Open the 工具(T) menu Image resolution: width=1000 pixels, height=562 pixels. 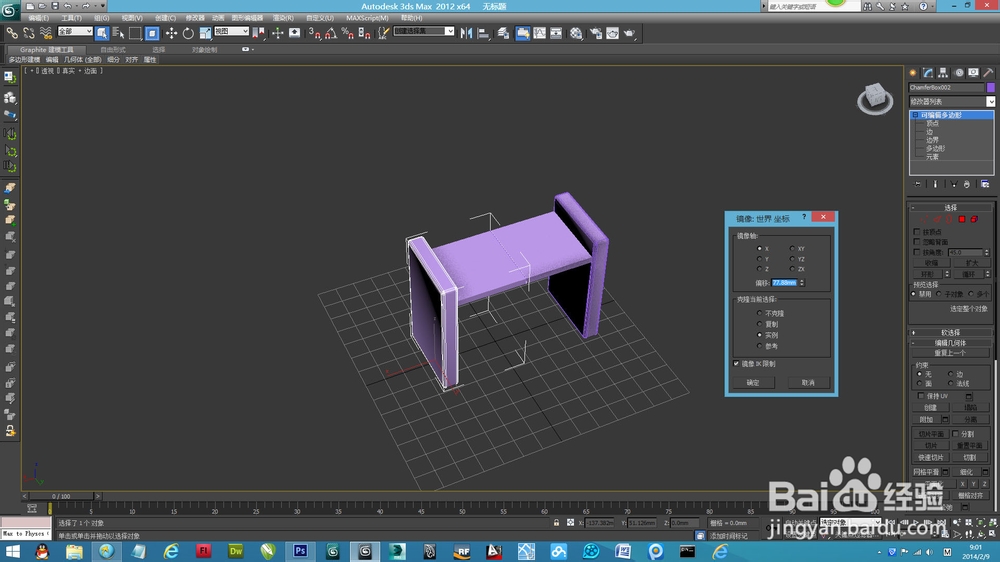[x=71, y=18]
